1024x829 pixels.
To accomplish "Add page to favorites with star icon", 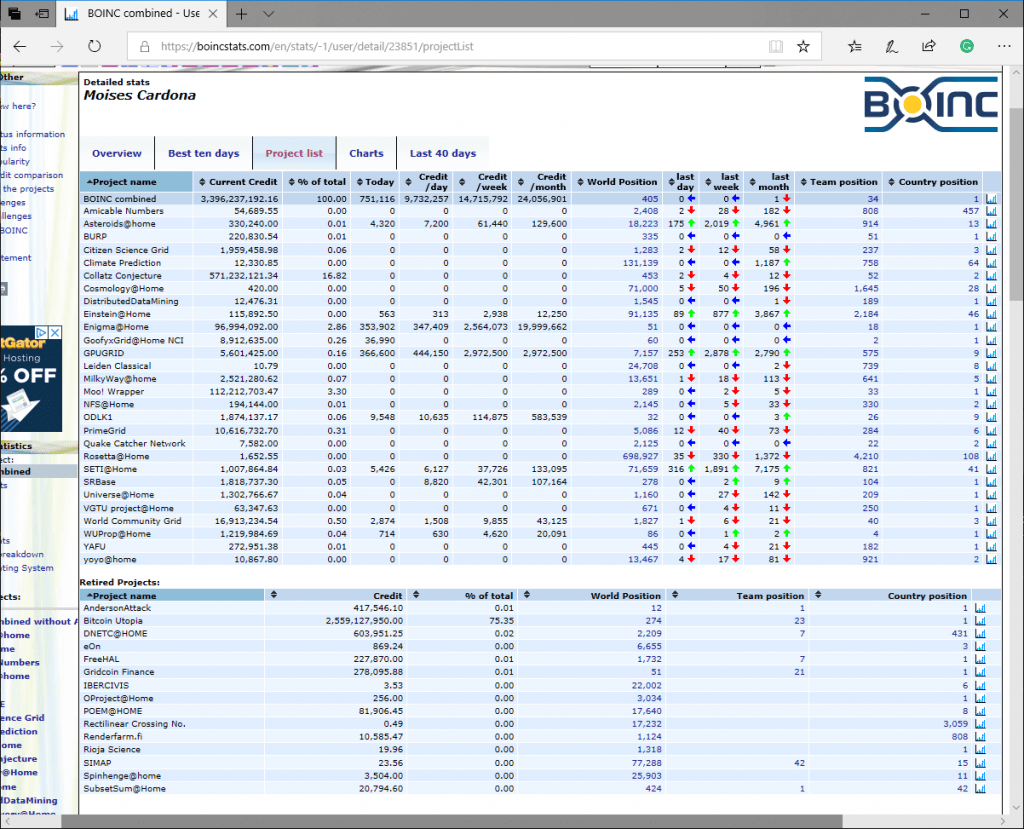I will [803, 46].
